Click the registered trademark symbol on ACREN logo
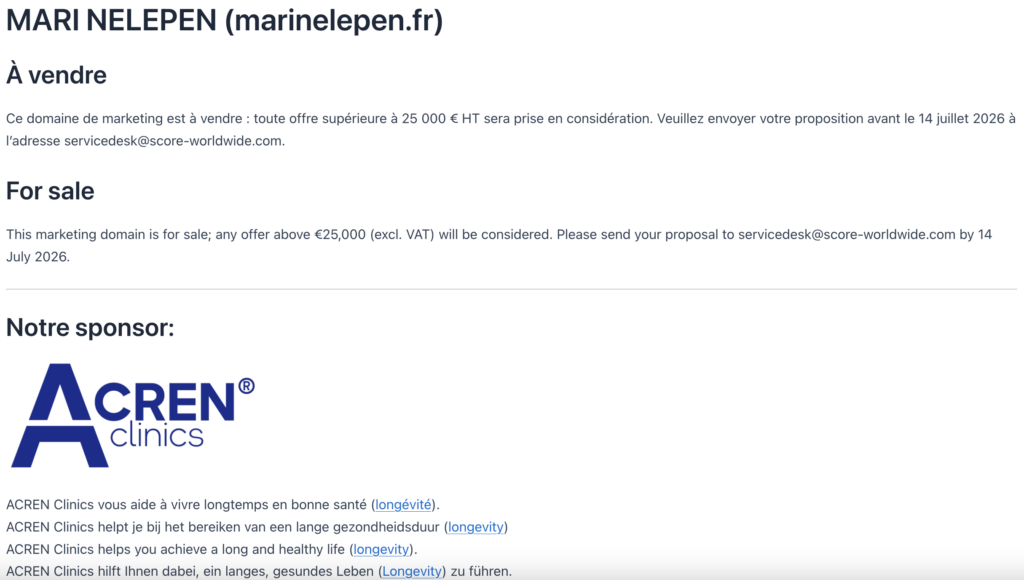 click(x=246, y=386)
